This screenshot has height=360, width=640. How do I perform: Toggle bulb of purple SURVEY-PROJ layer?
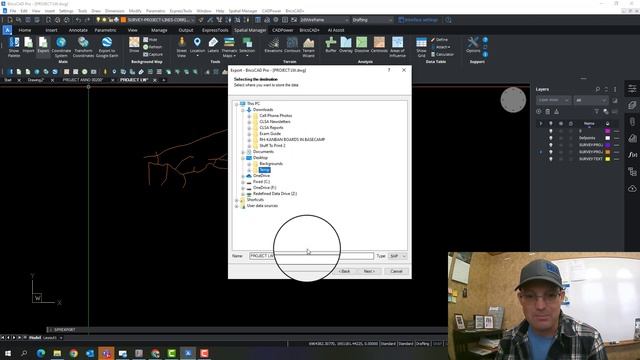551,145
